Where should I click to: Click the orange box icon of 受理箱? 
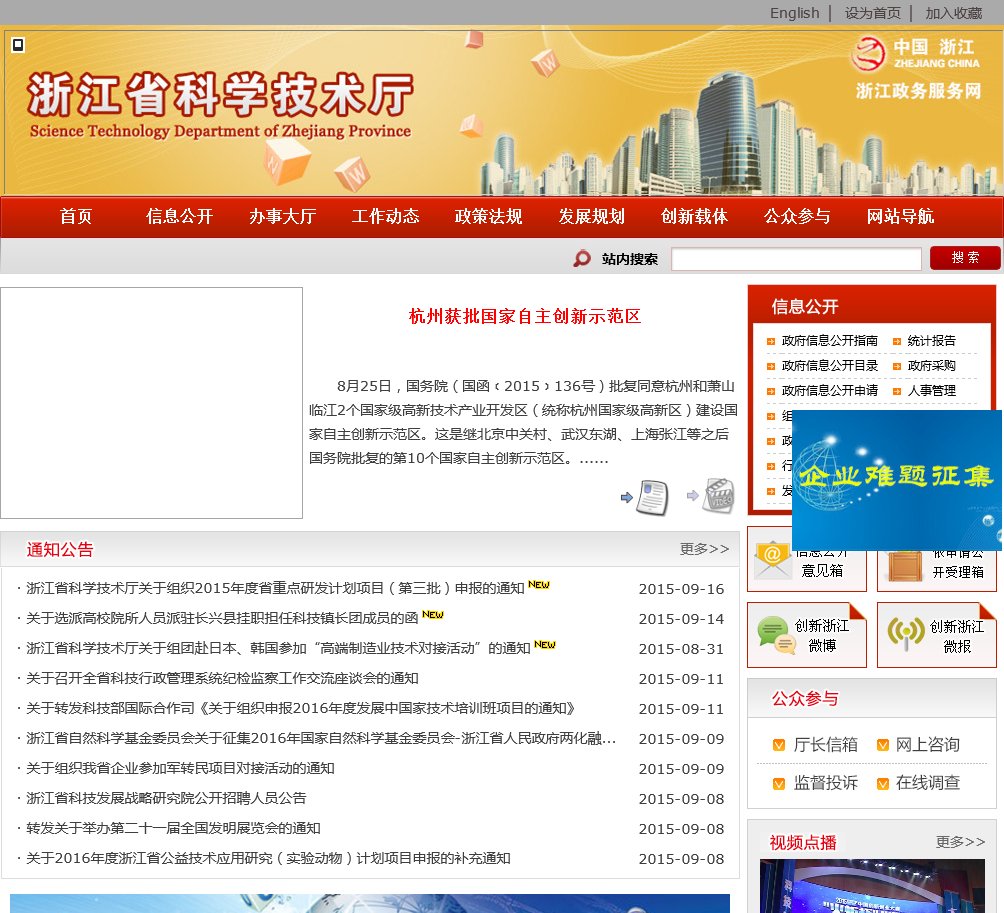904,565
